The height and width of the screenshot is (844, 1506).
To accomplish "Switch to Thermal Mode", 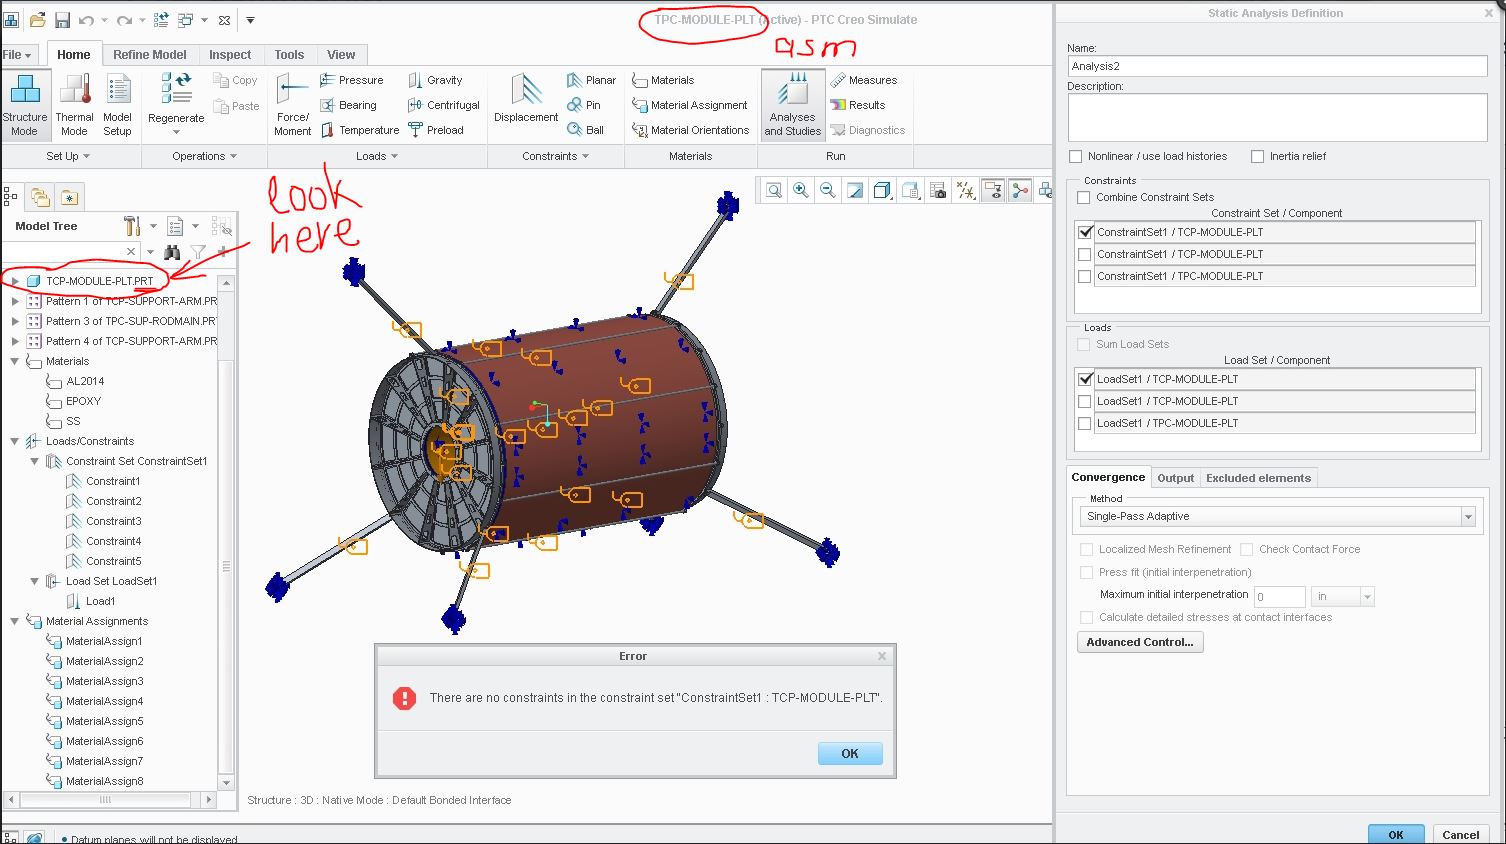I will [x=74, y=104].
